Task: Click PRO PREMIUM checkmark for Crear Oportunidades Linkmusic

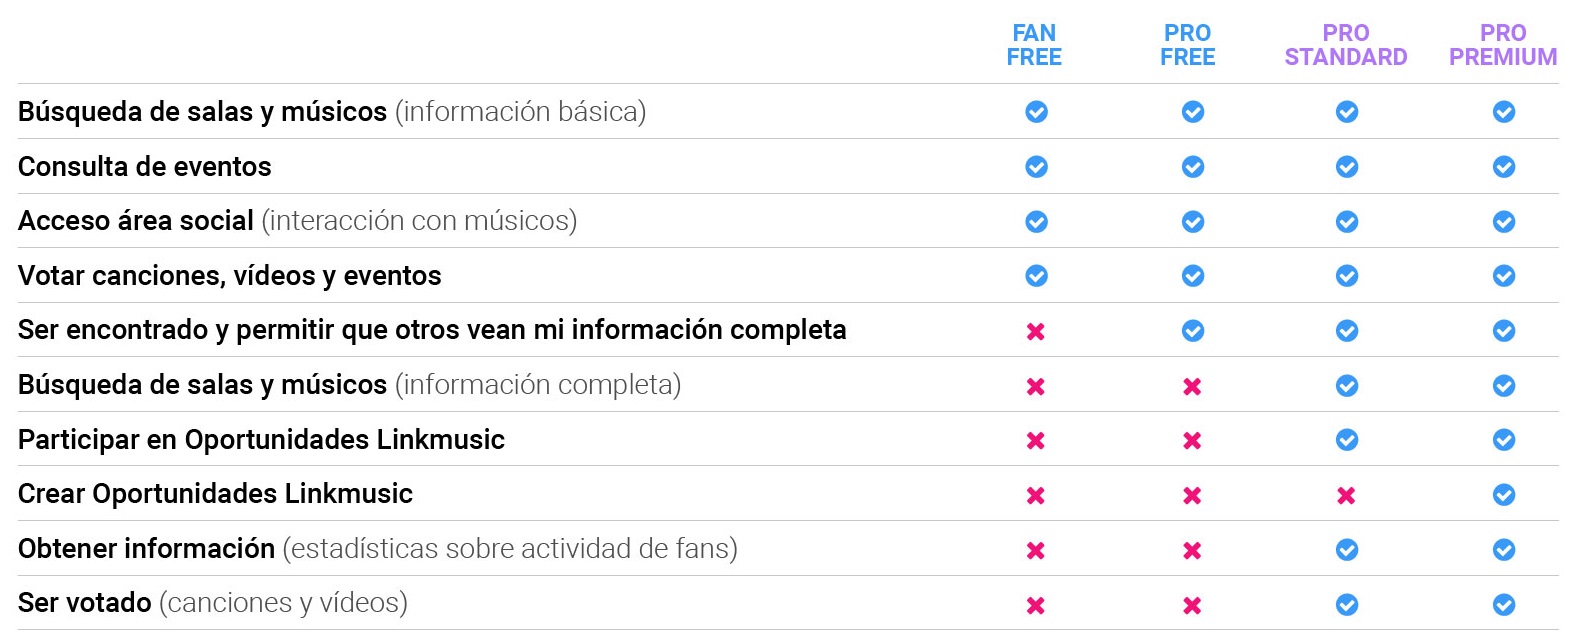Action: pyautogui.click(x=1503, y=495)
